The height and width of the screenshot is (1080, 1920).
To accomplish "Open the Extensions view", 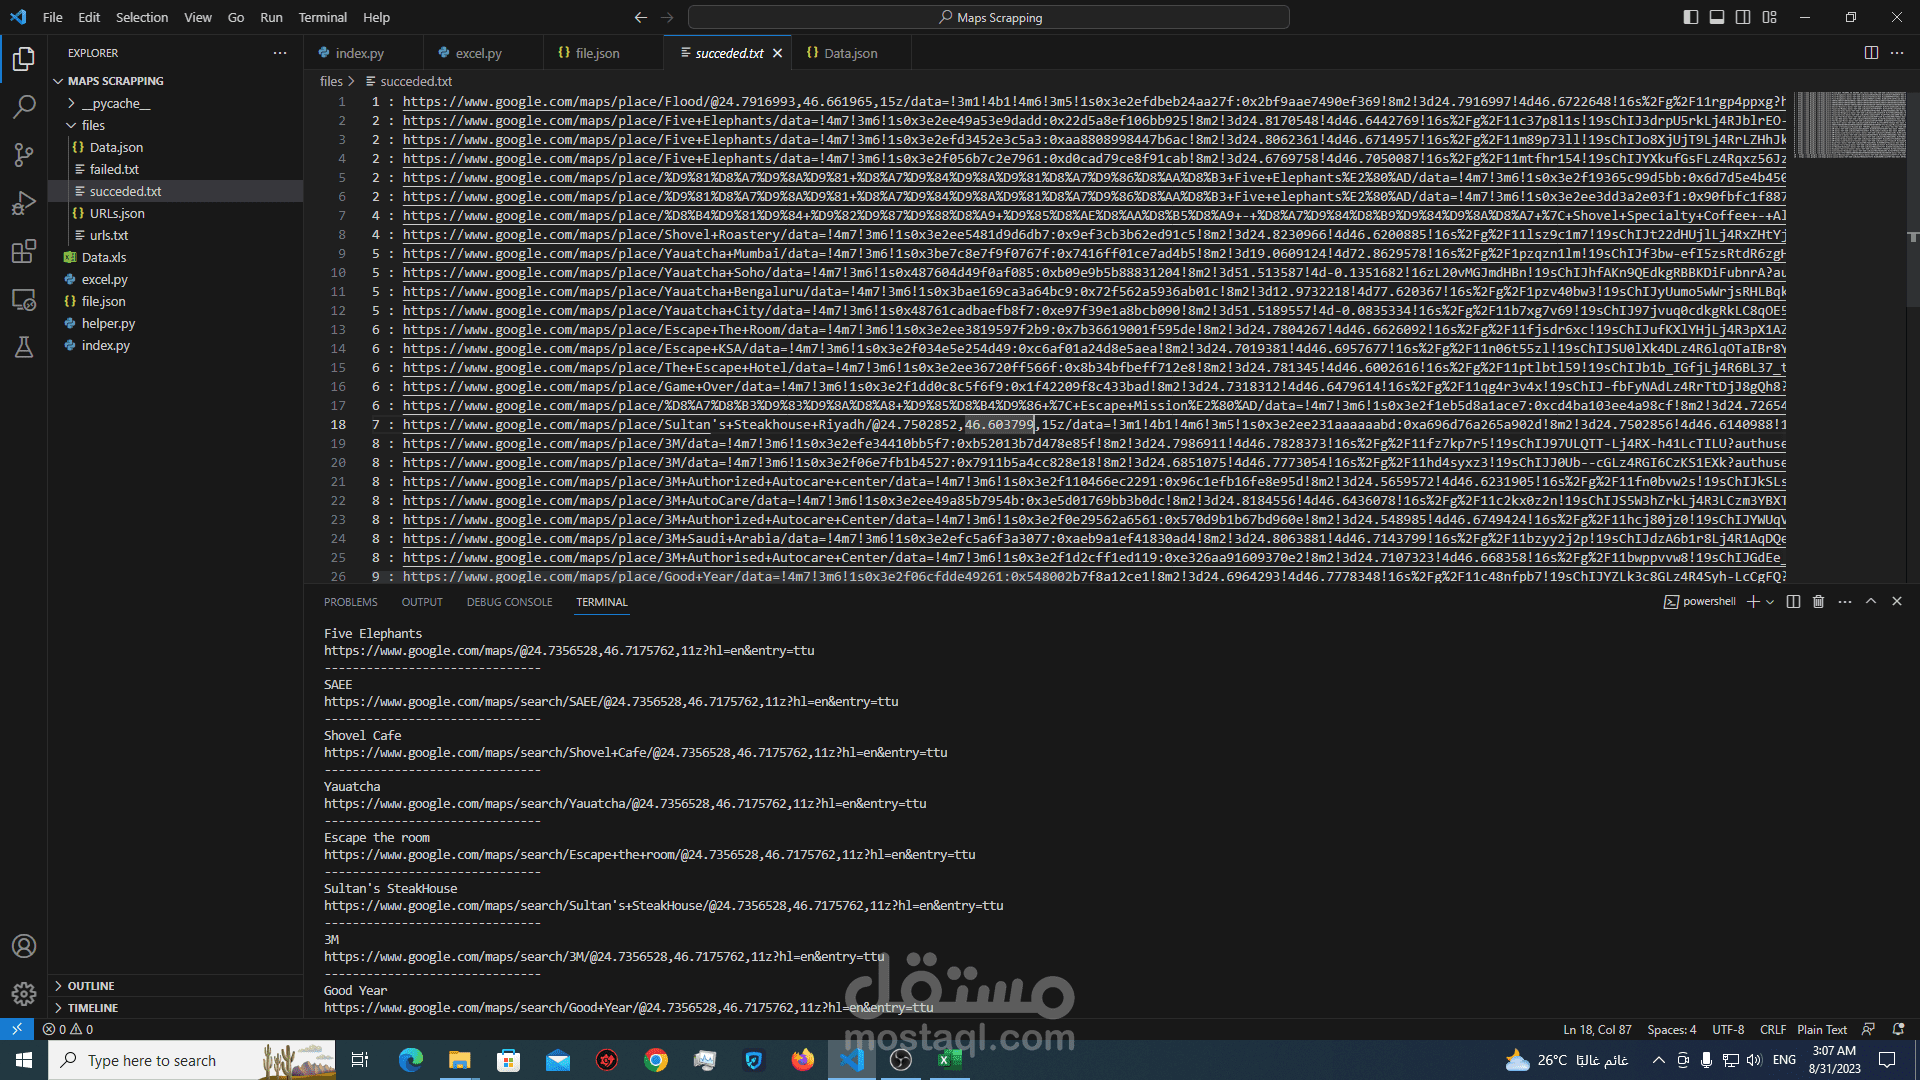I will click(x=24, y=251).
